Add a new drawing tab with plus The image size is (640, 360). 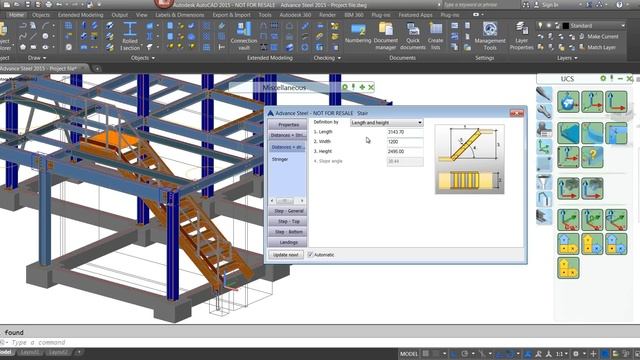tap(97, 69)
